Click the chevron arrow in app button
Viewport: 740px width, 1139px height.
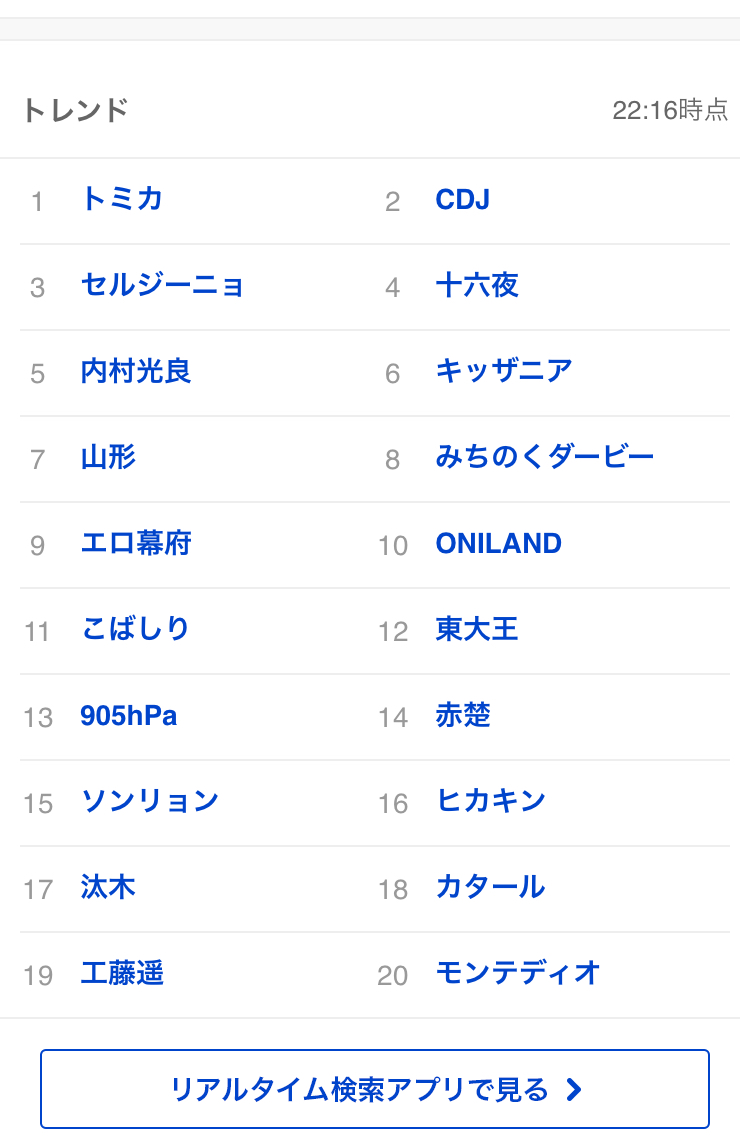pyautogui.click(x=574, y=1089)
